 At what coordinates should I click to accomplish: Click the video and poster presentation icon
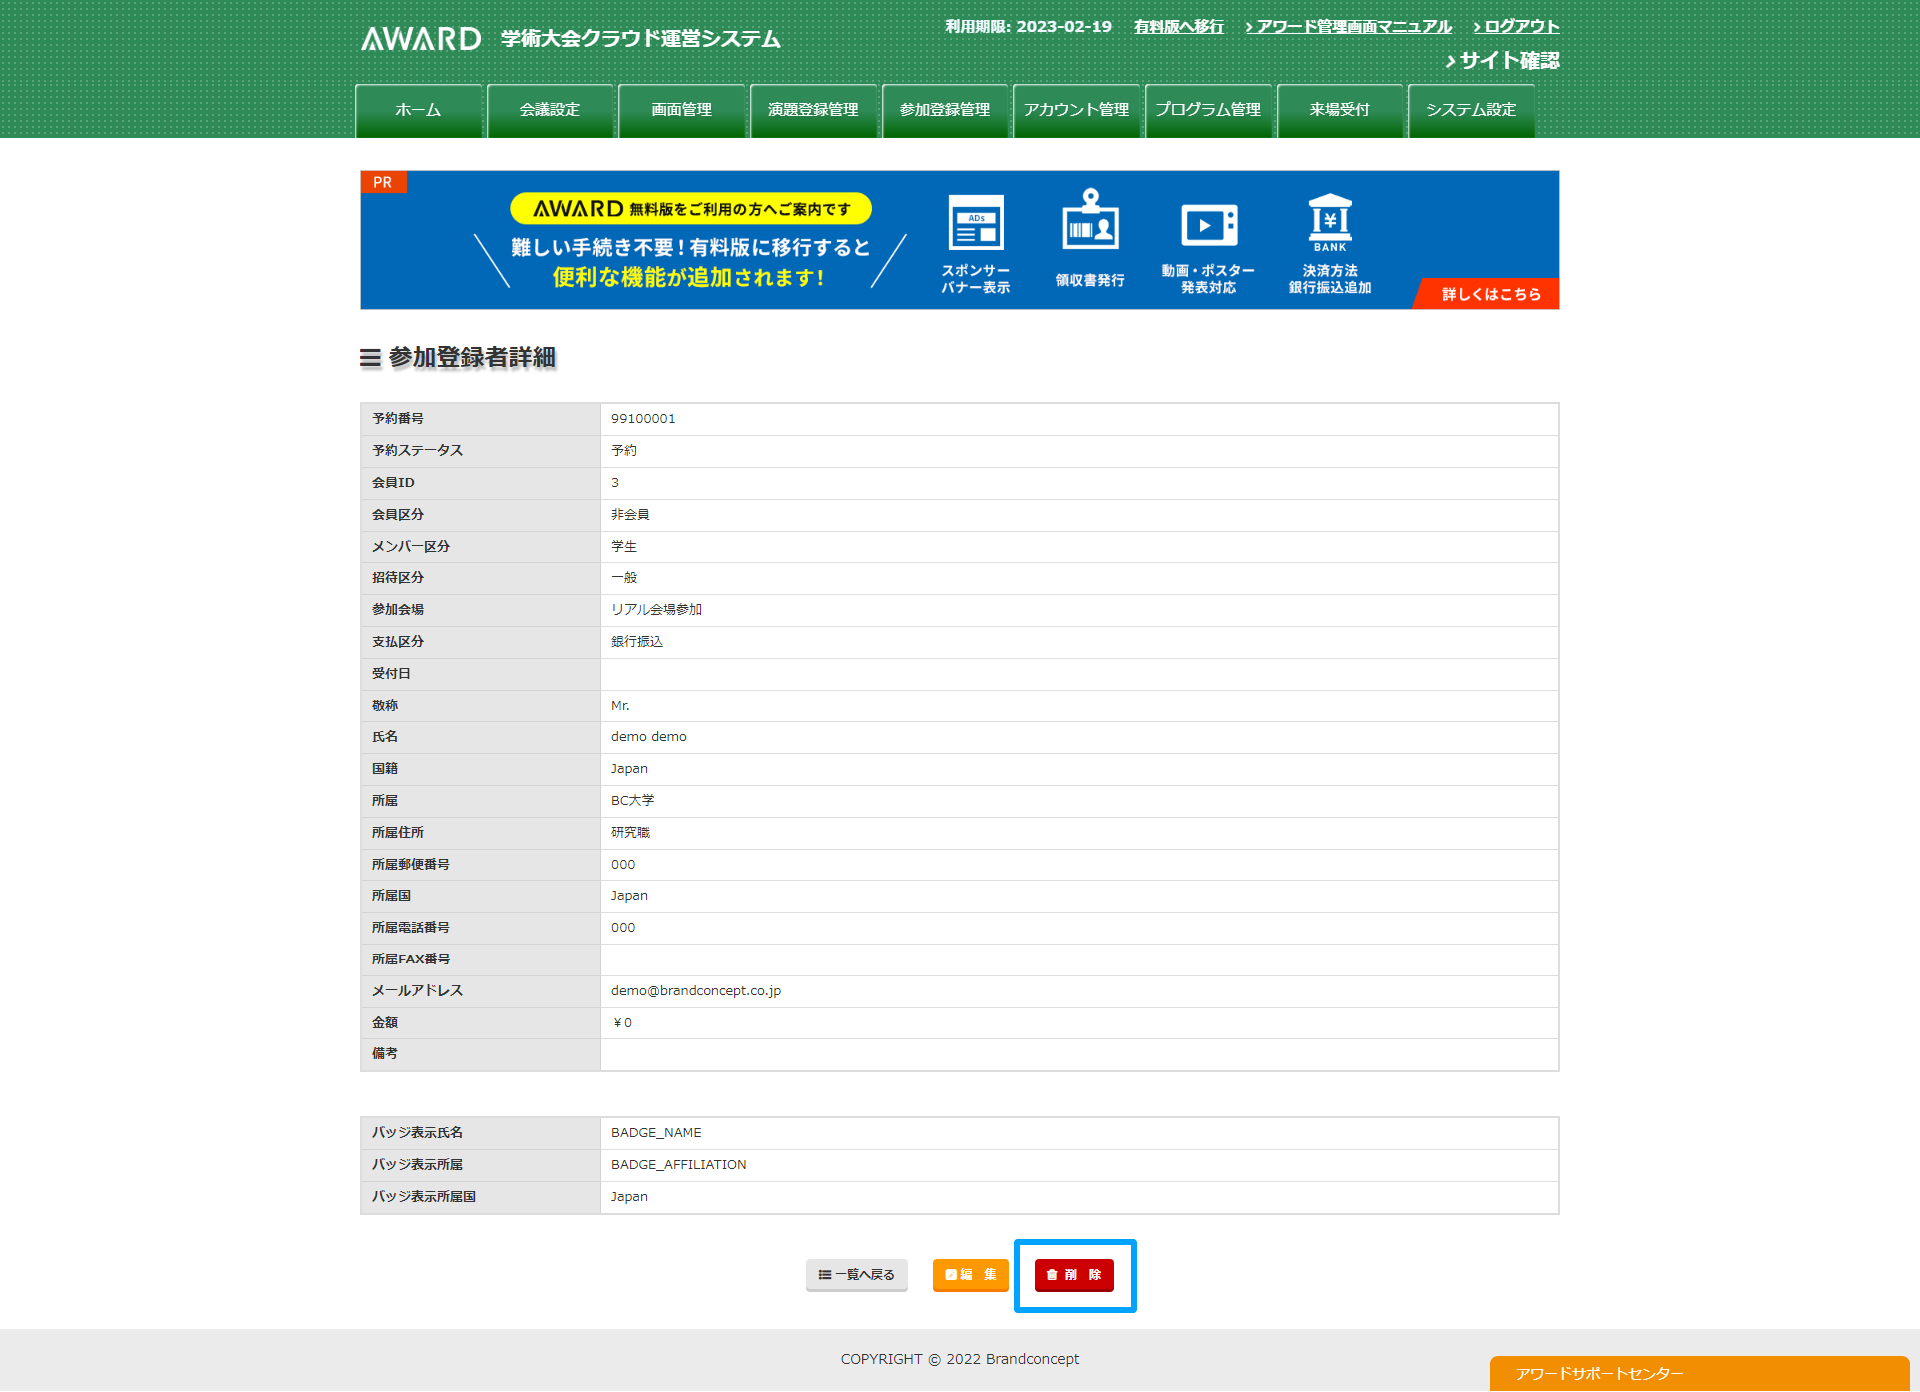coord(1208,225)
